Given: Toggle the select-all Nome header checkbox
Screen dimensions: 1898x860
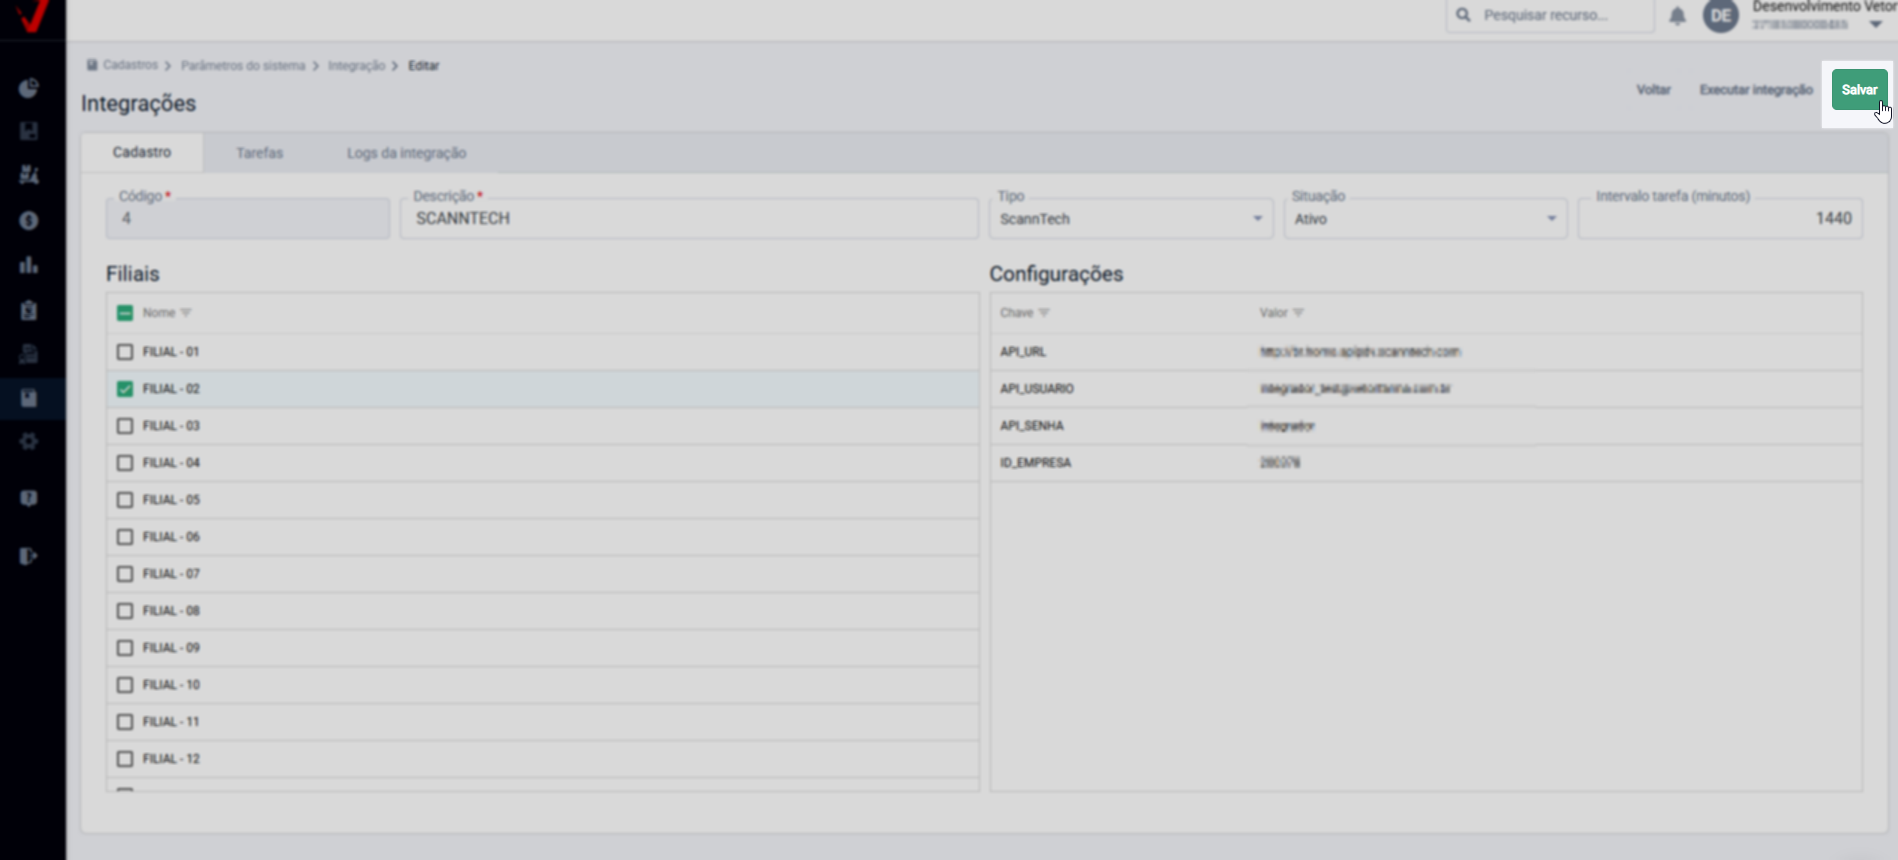Looking at the screenshot, I should pyautogui.click(x=125, y=313).
